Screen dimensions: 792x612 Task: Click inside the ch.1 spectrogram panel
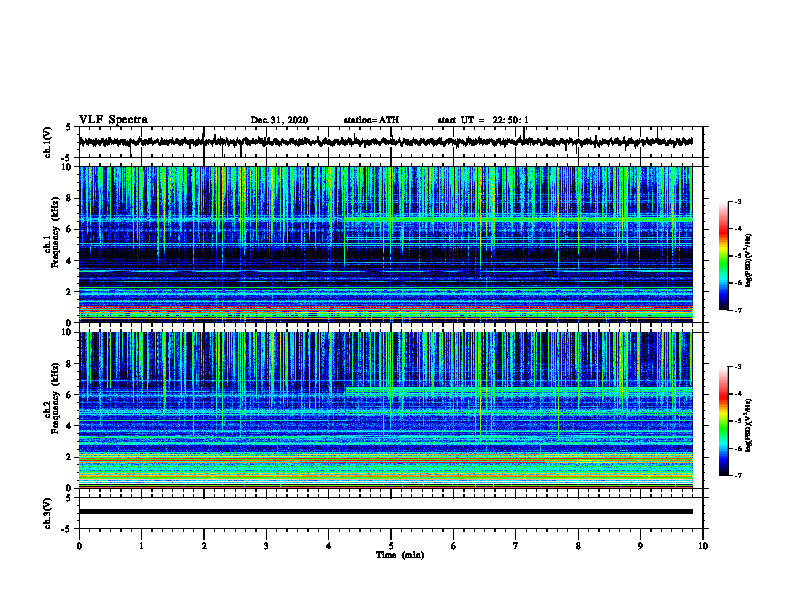click(x=385, y=244)
